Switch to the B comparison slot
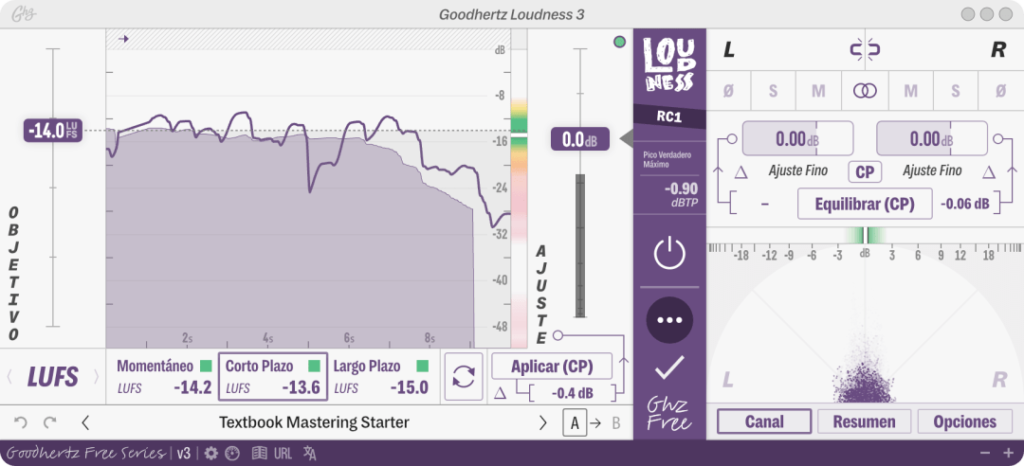Viewport: 1024px width, 466px height. pyautogui.click(x=616, y=423)
